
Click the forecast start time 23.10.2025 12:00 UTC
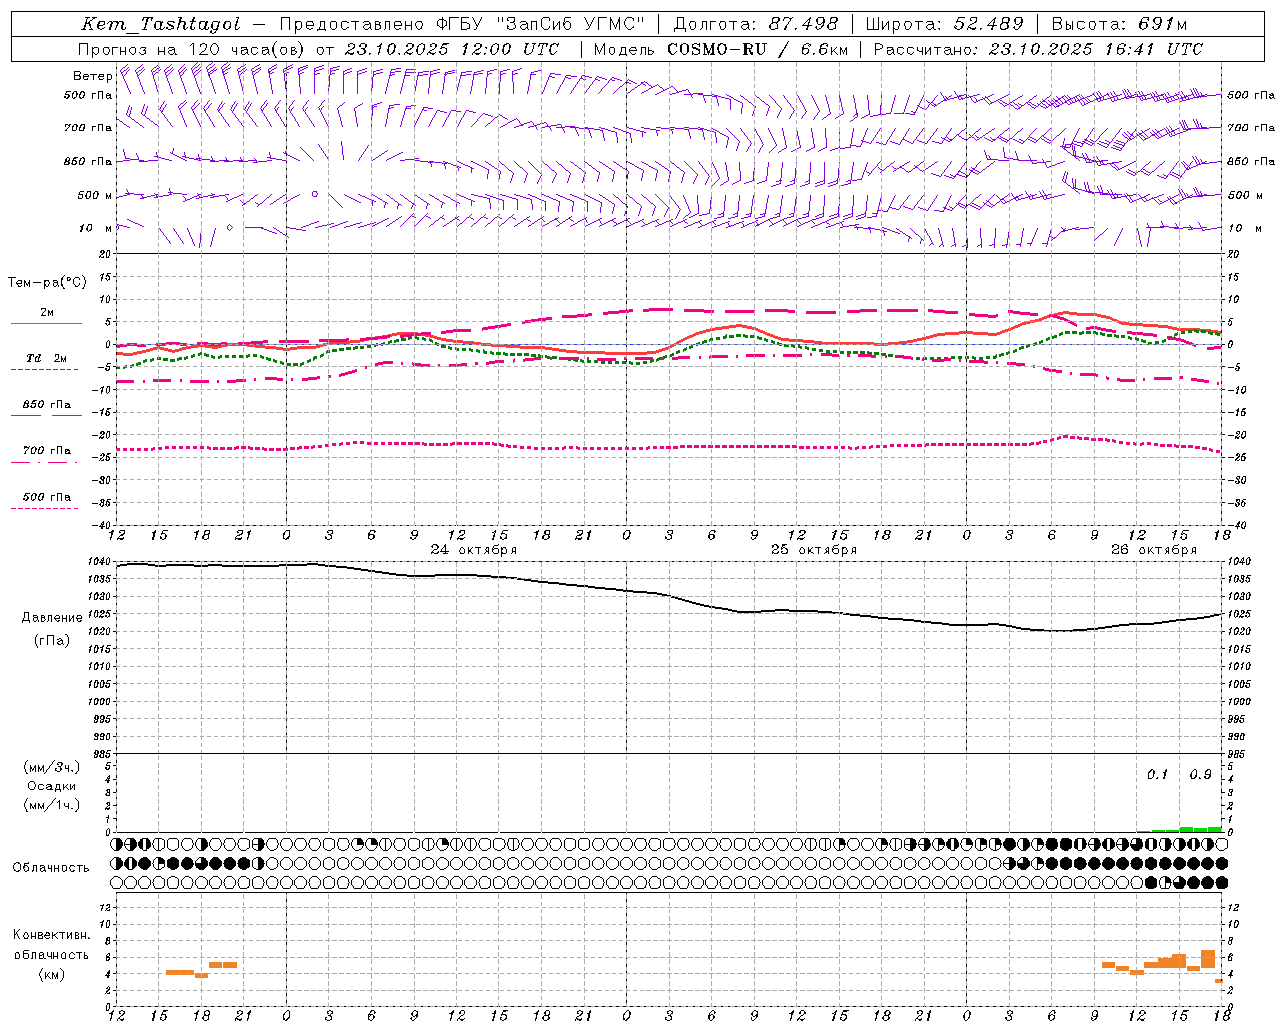452,49
